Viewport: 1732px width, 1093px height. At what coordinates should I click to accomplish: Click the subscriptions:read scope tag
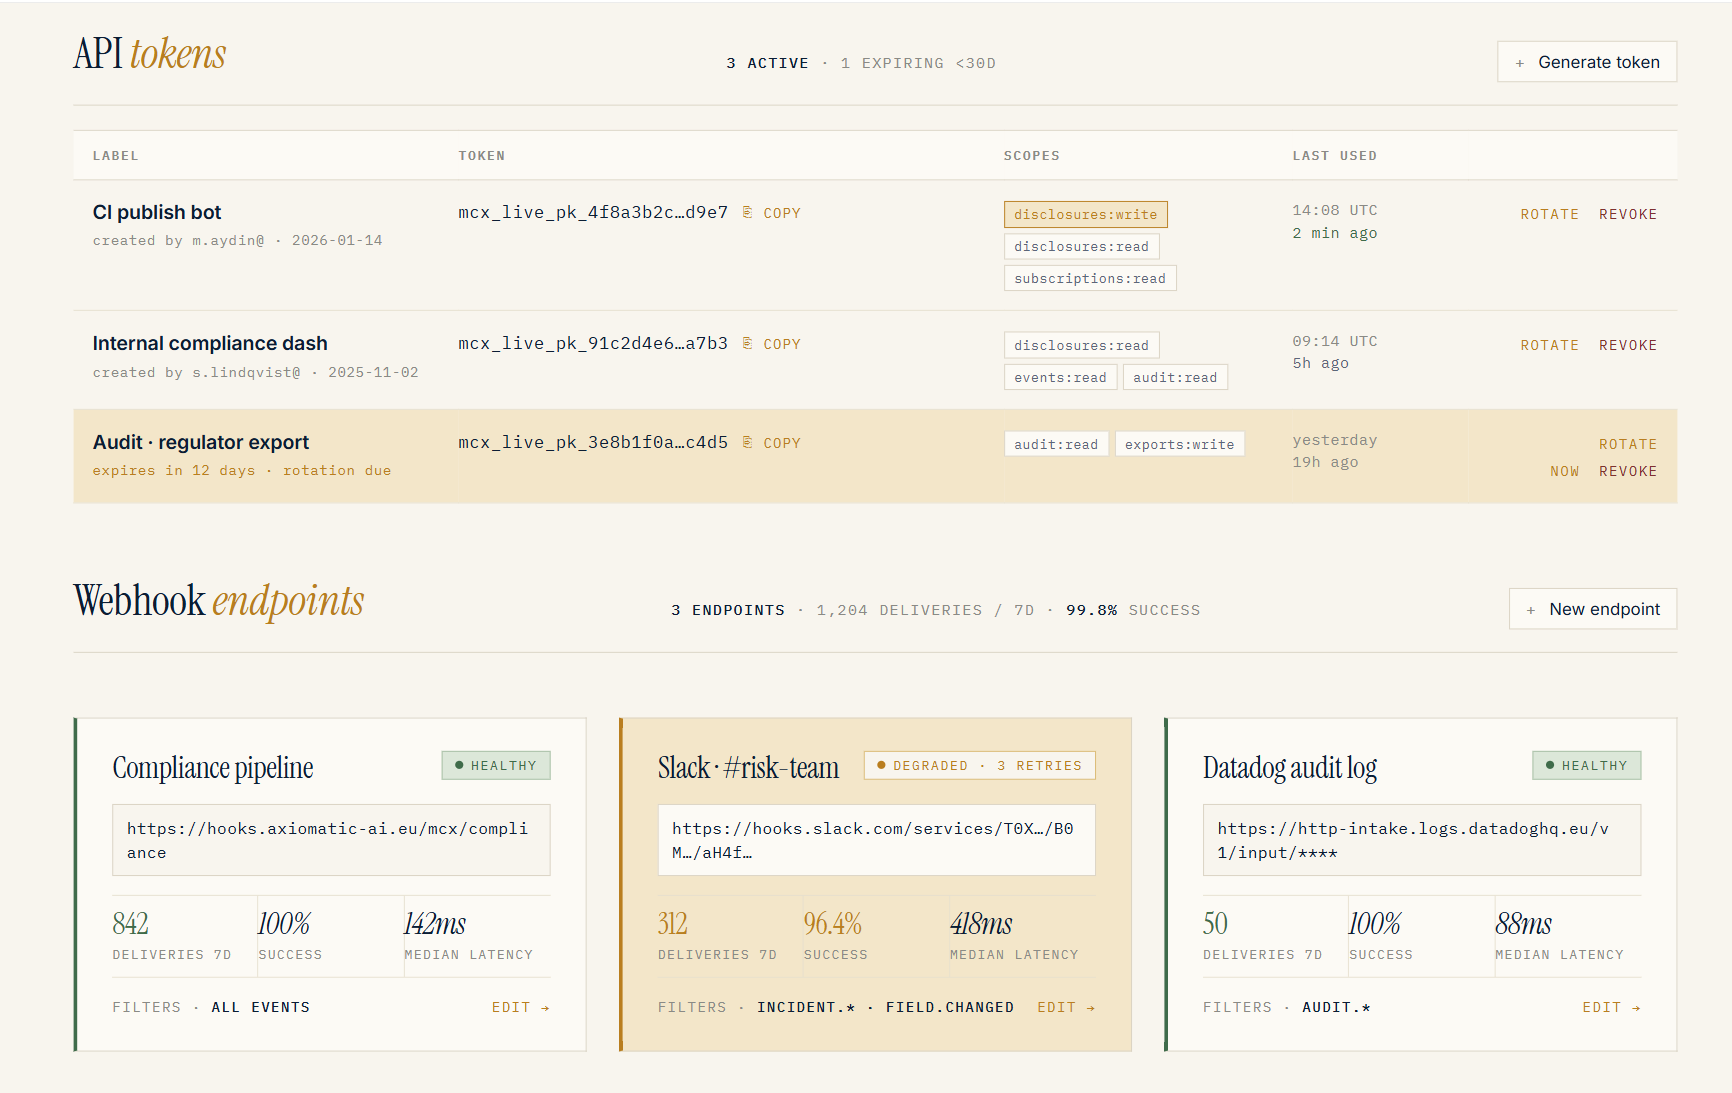(1090, 278)
